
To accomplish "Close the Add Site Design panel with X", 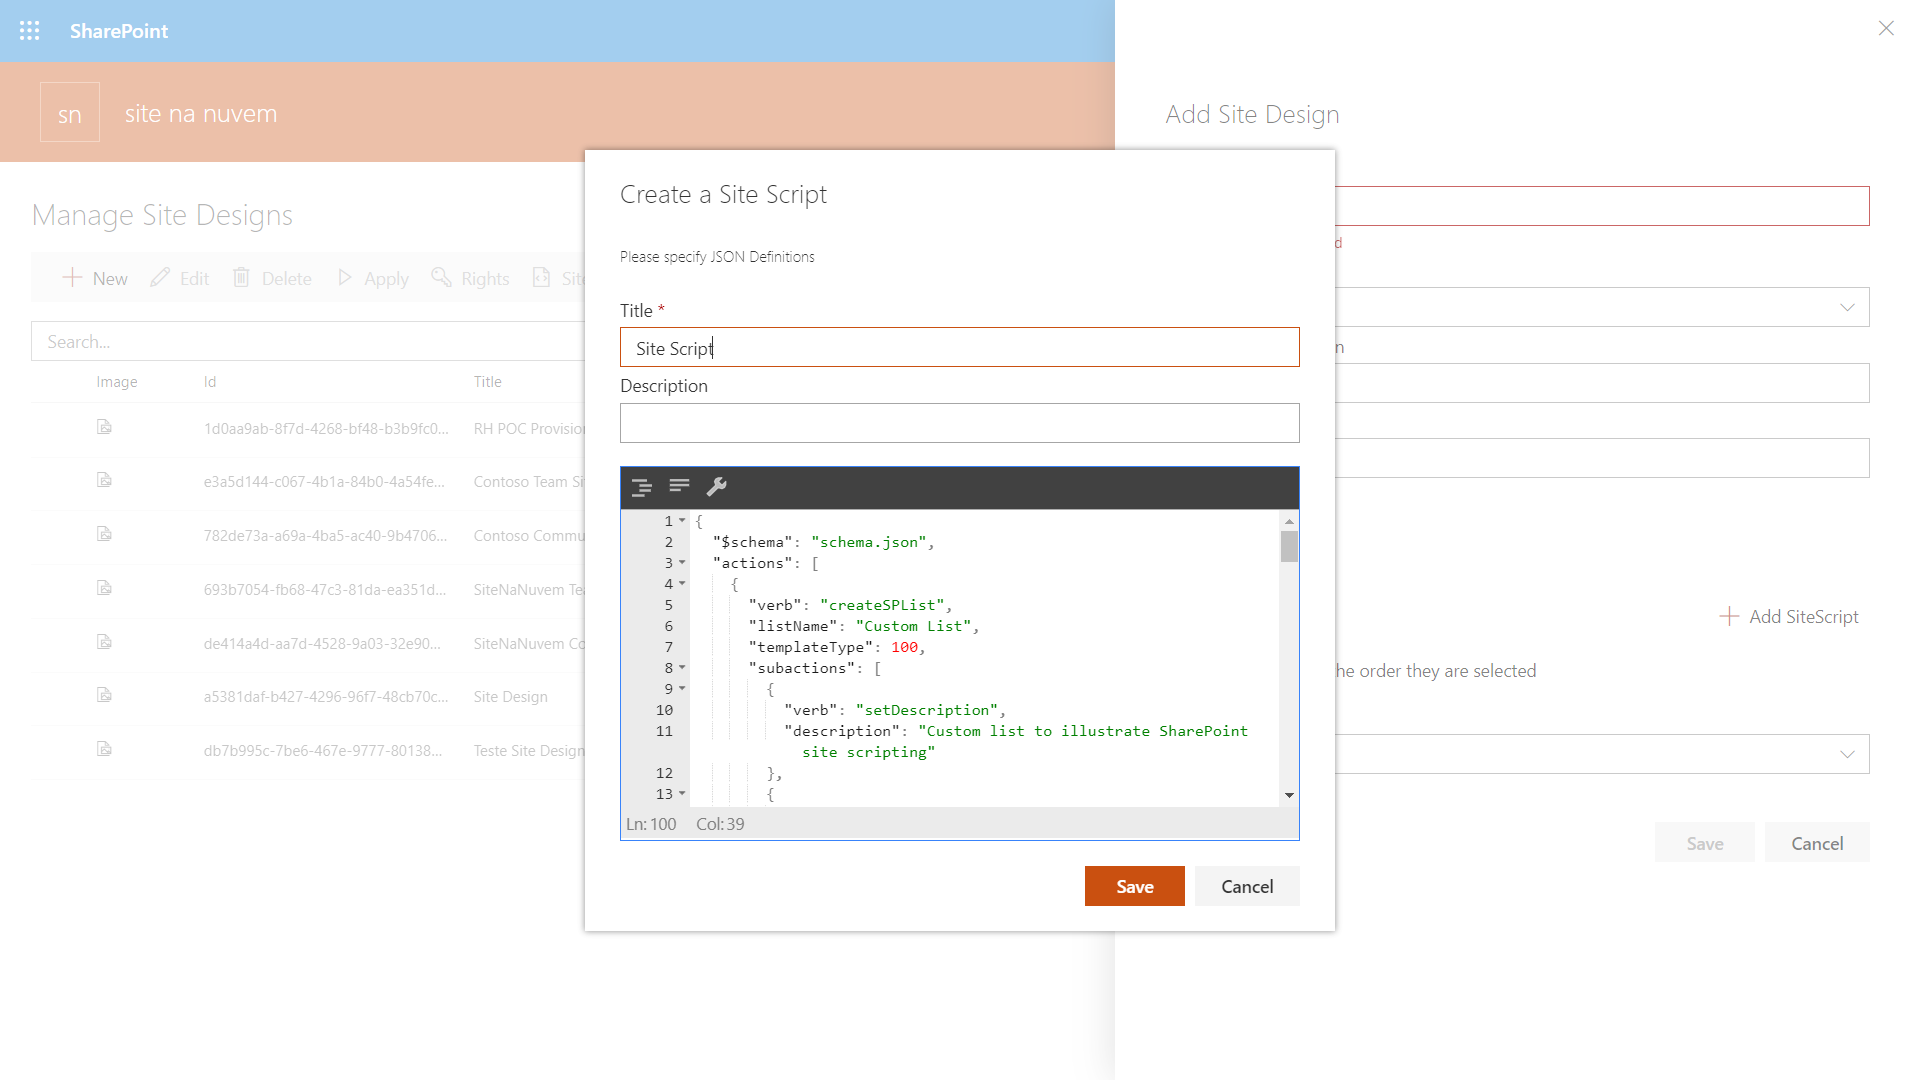I will coord(1886,28).
